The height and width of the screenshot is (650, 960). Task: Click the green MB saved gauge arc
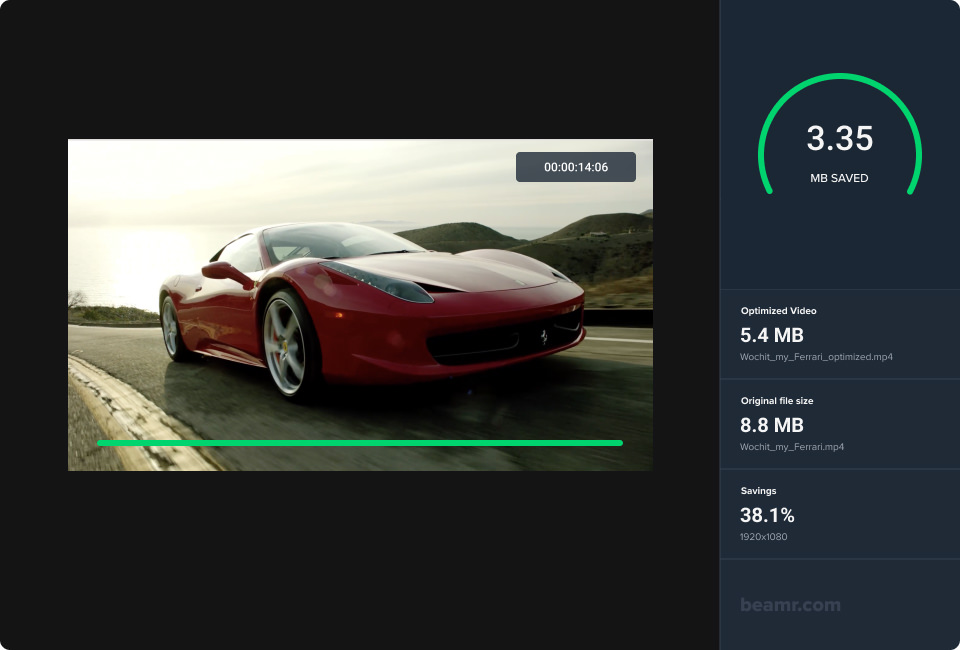coord(839,133)
